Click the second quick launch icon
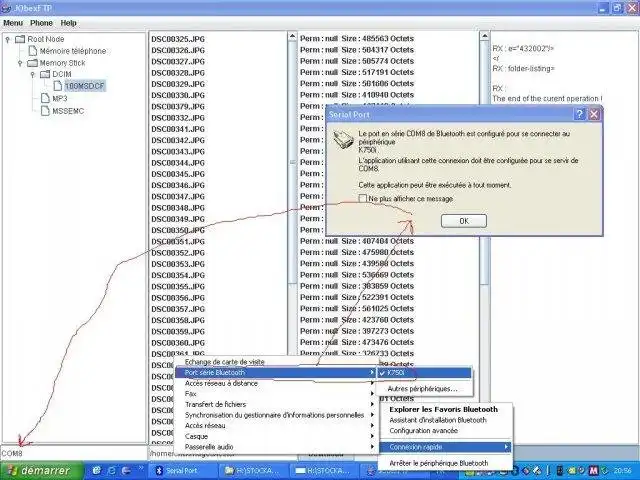Viewport: 640px width, 480px height. point(111,471)
